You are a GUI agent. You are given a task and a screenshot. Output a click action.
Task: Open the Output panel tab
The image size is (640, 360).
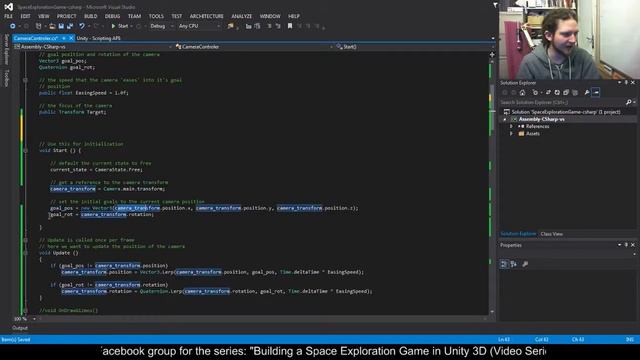click(x=20, y=328)
